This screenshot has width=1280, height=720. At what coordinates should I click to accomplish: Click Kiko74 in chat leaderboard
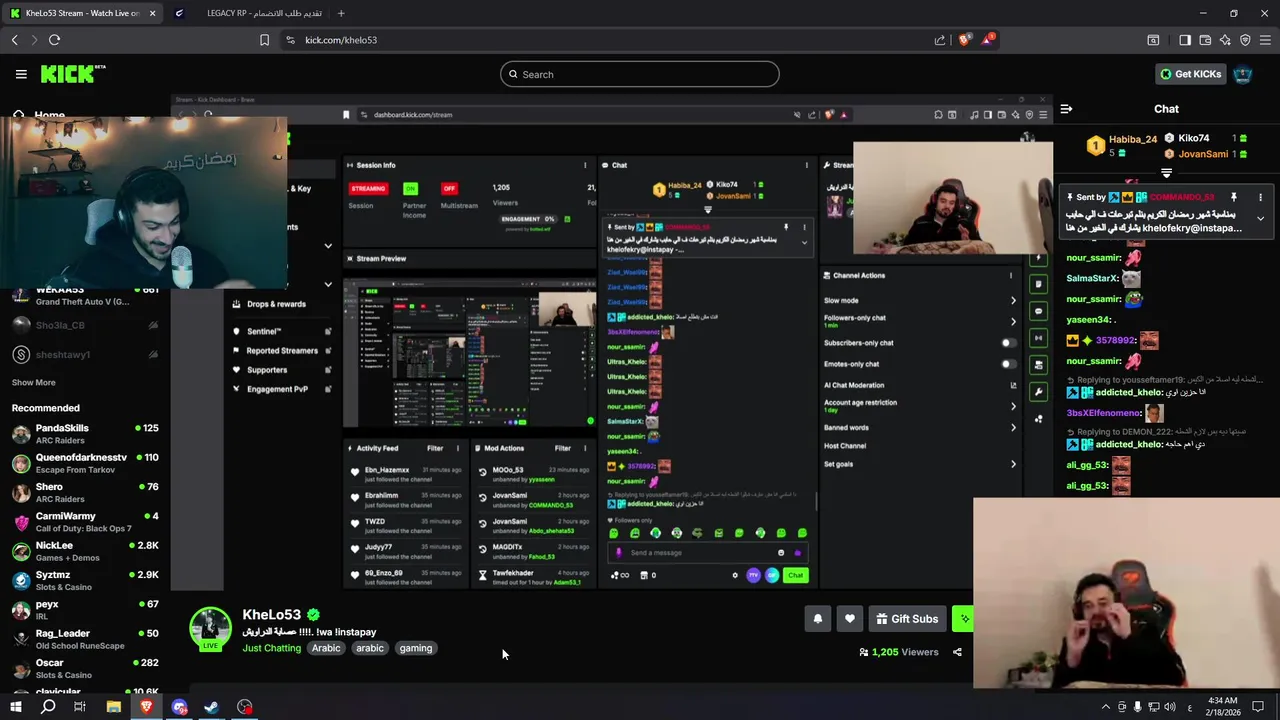click(1194, 138)
